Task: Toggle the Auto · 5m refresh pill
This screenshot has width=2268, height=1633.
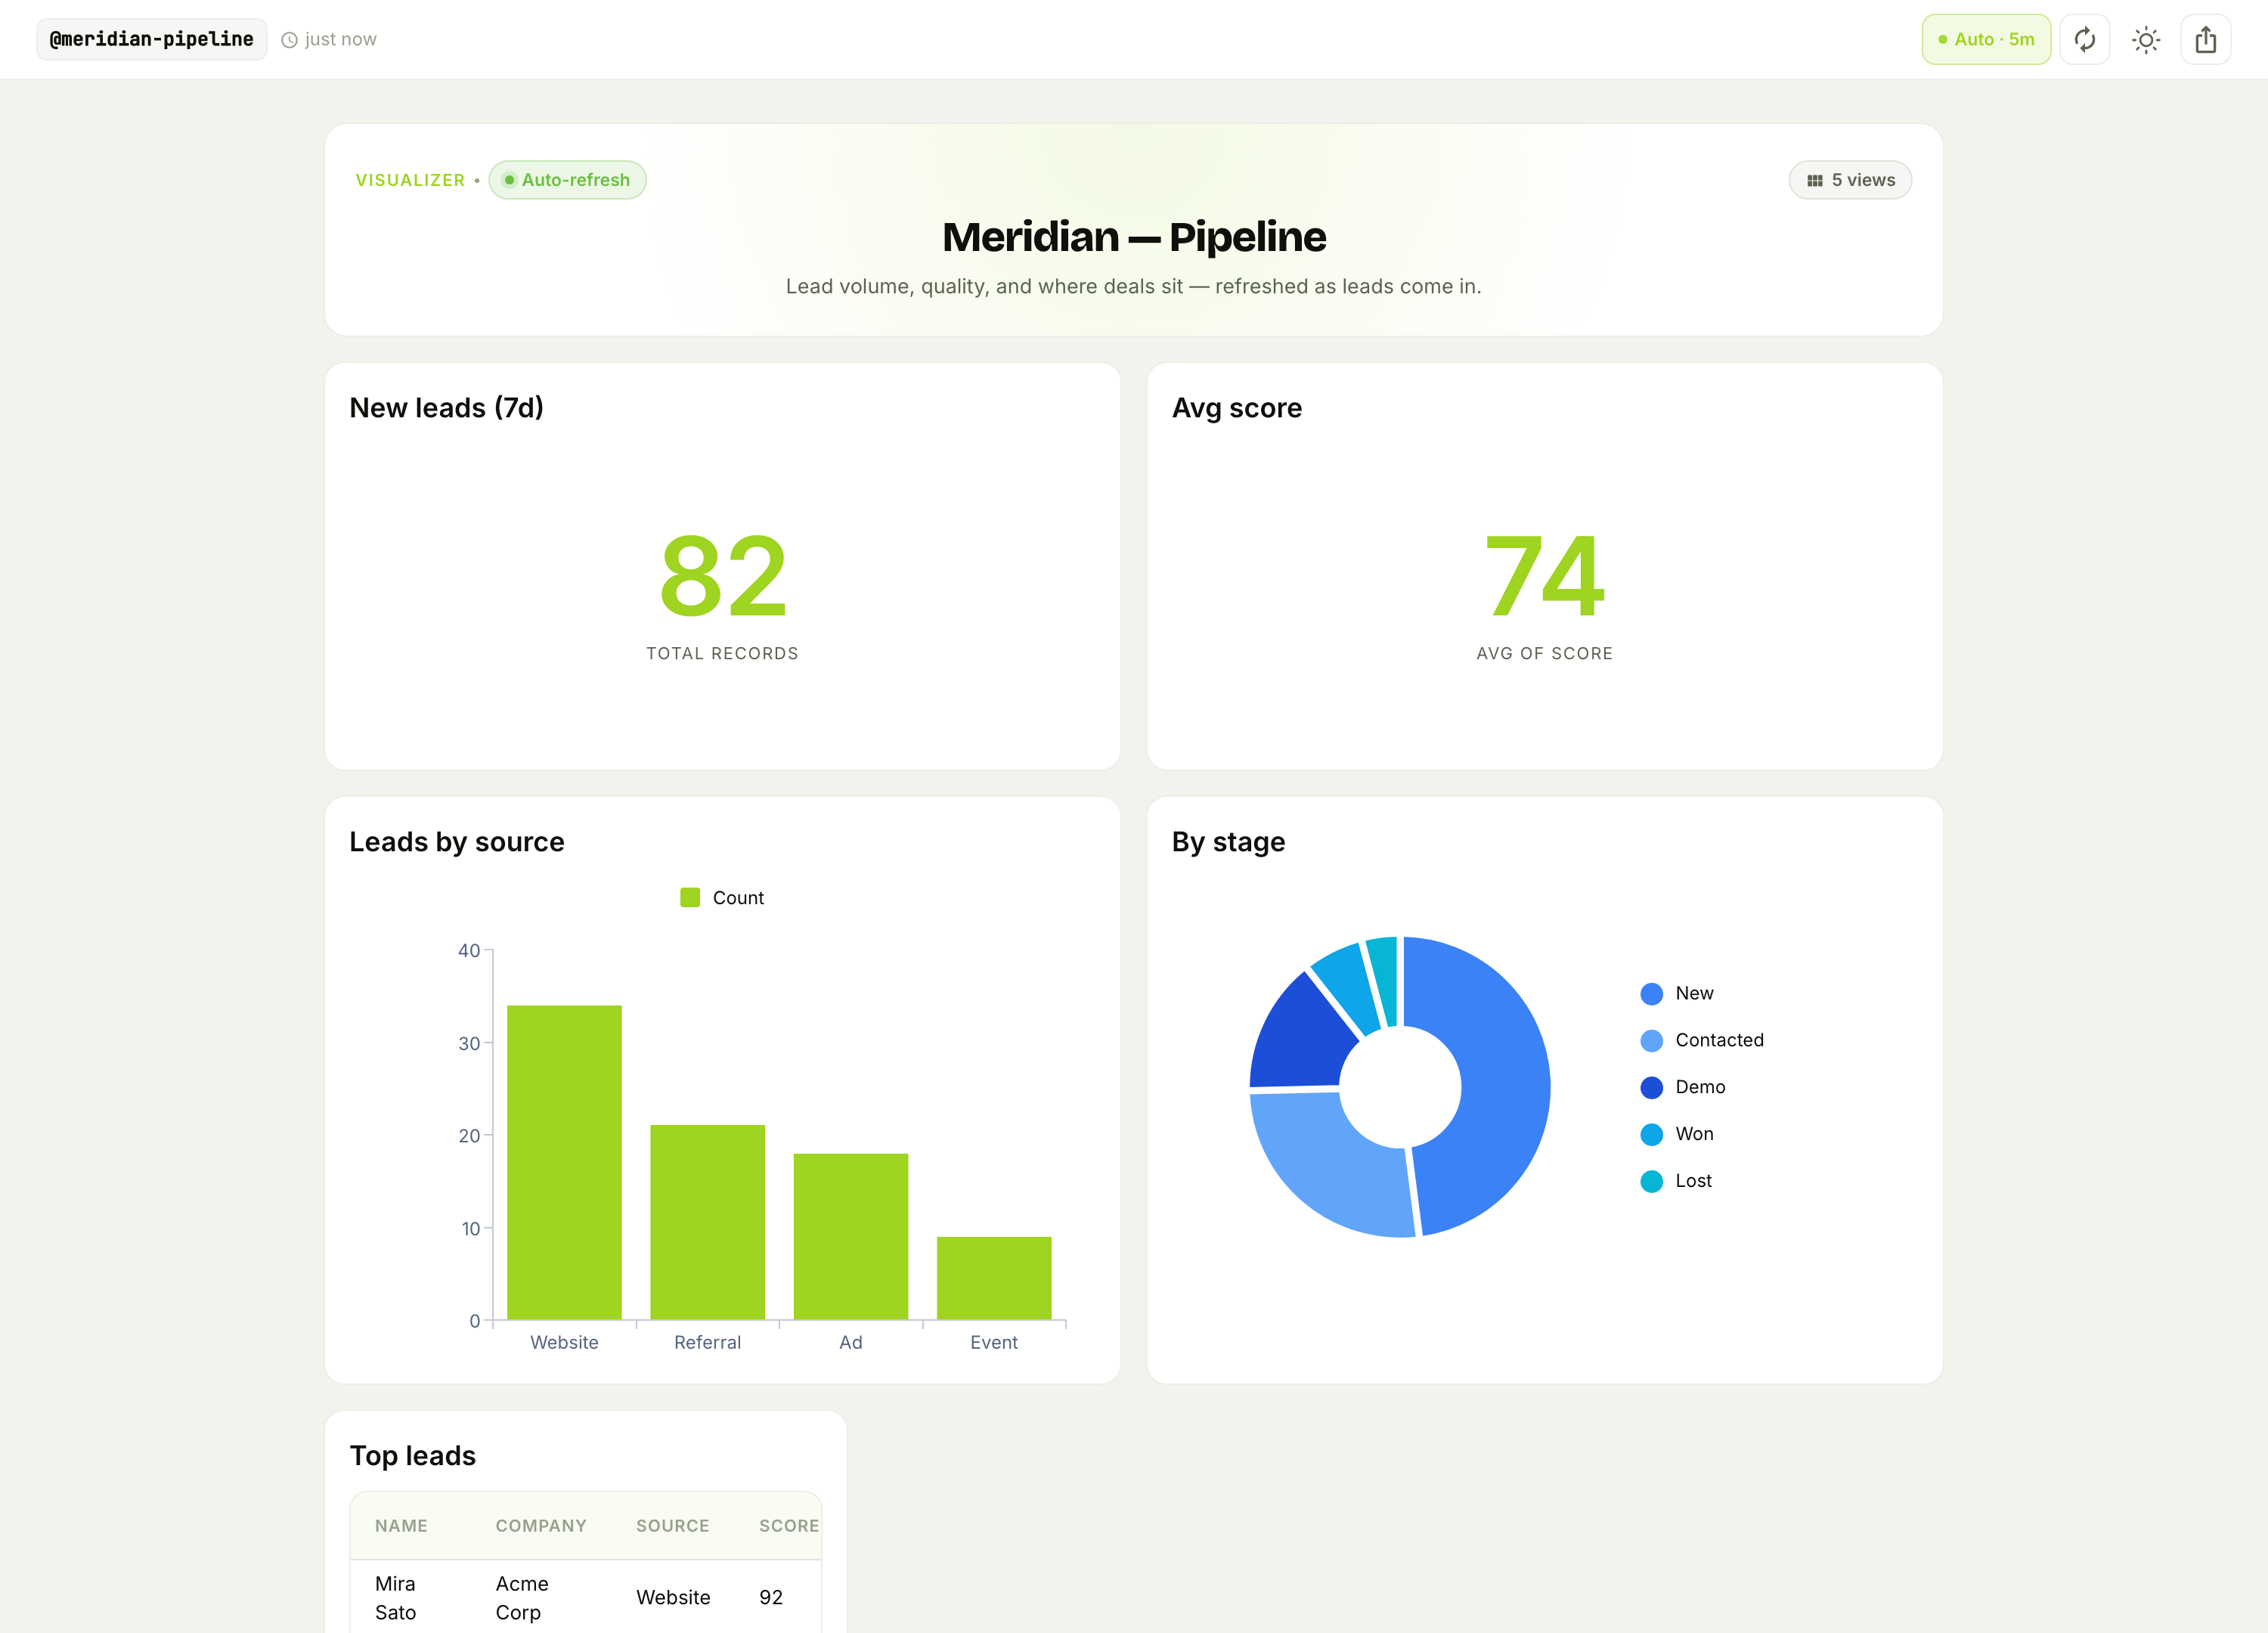Action: (x=1985, y=39)
